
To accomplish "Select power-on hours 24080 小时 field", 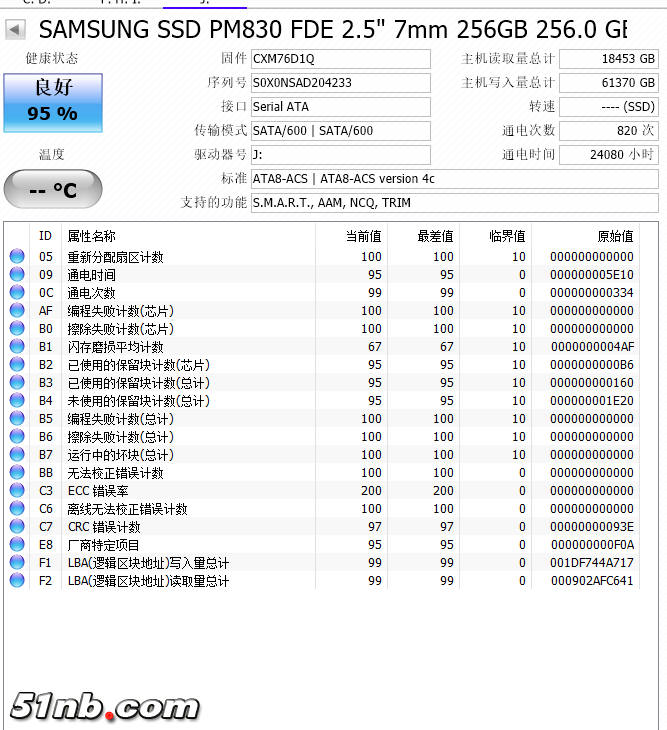I will [x=609, y=155].
